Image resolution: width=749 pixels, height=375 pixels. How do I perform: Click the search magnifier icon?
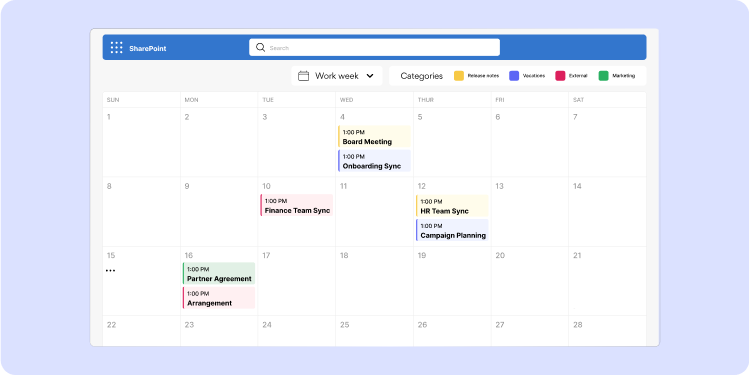[260, 47]
